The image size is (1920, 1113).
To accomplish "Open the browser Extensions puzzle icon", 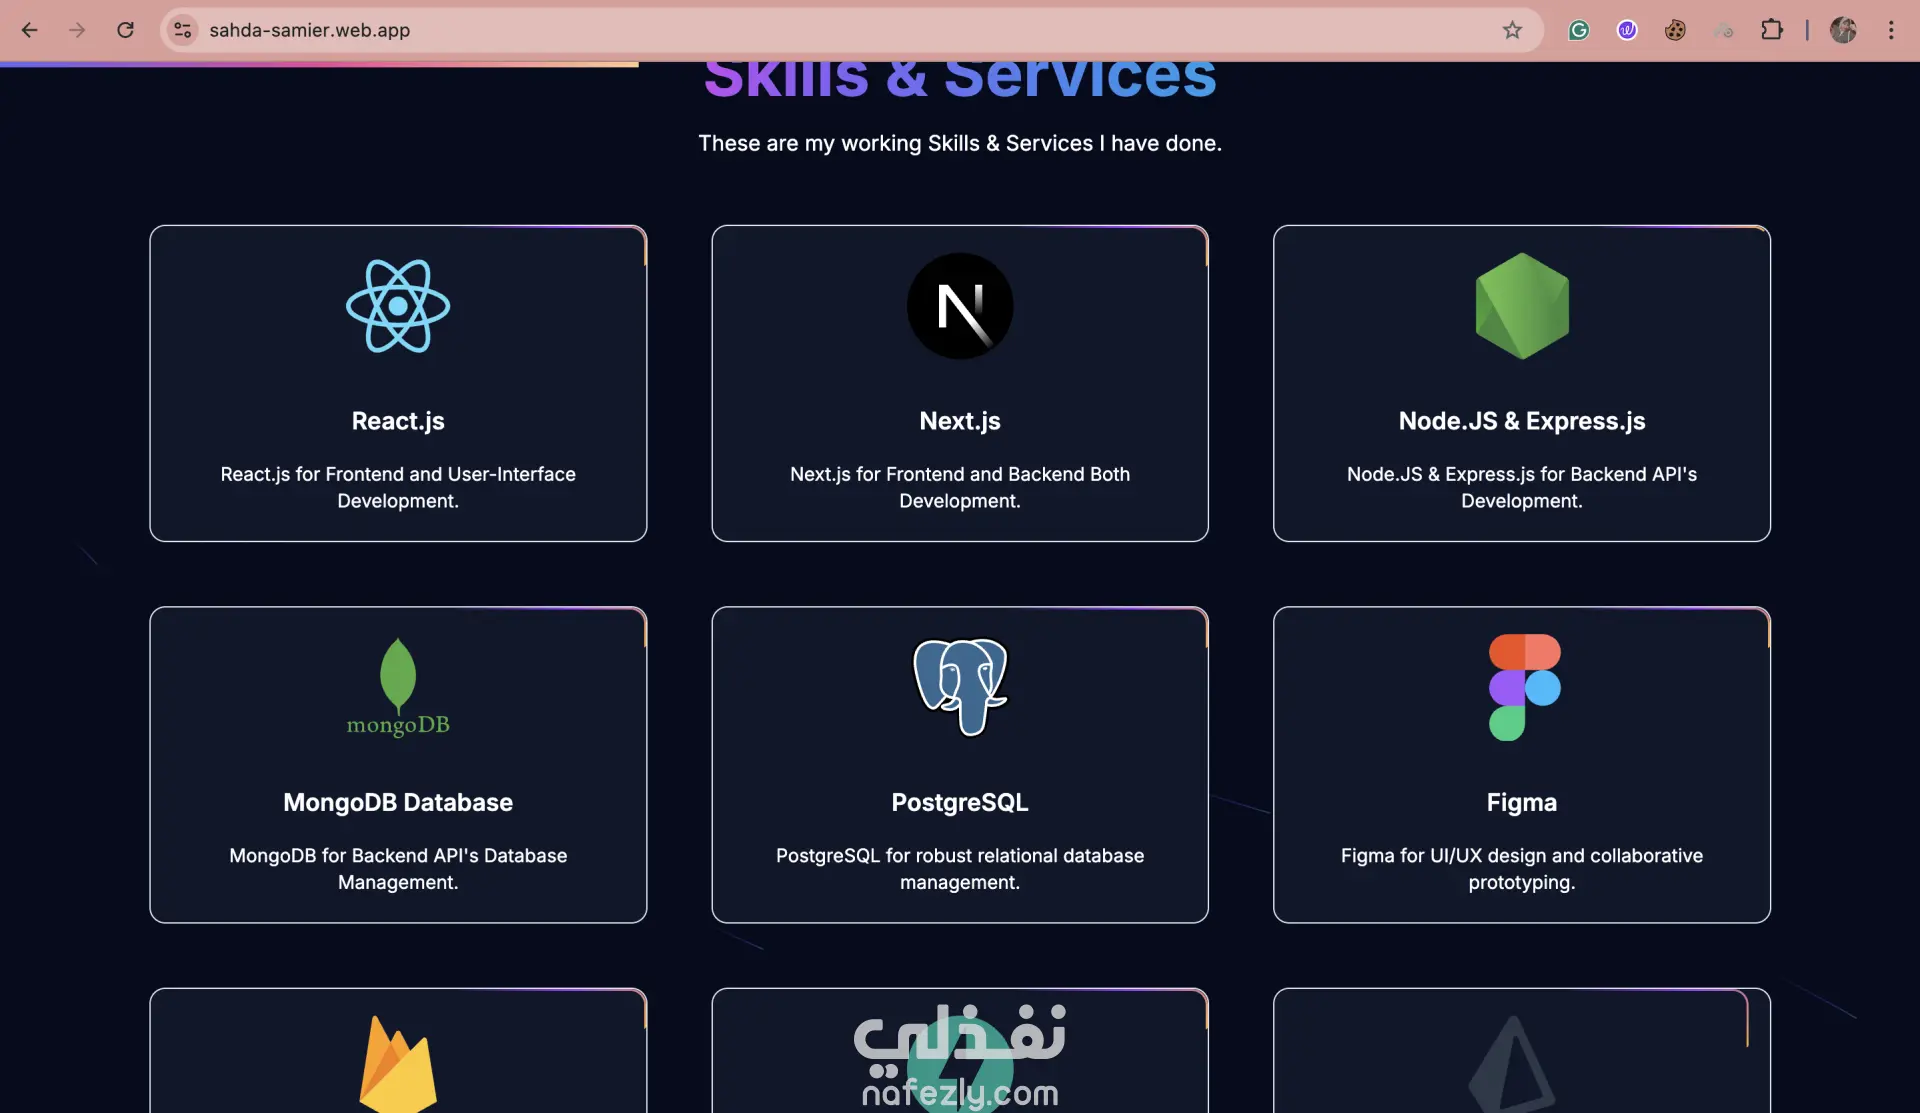I will tap(1772, 30).
